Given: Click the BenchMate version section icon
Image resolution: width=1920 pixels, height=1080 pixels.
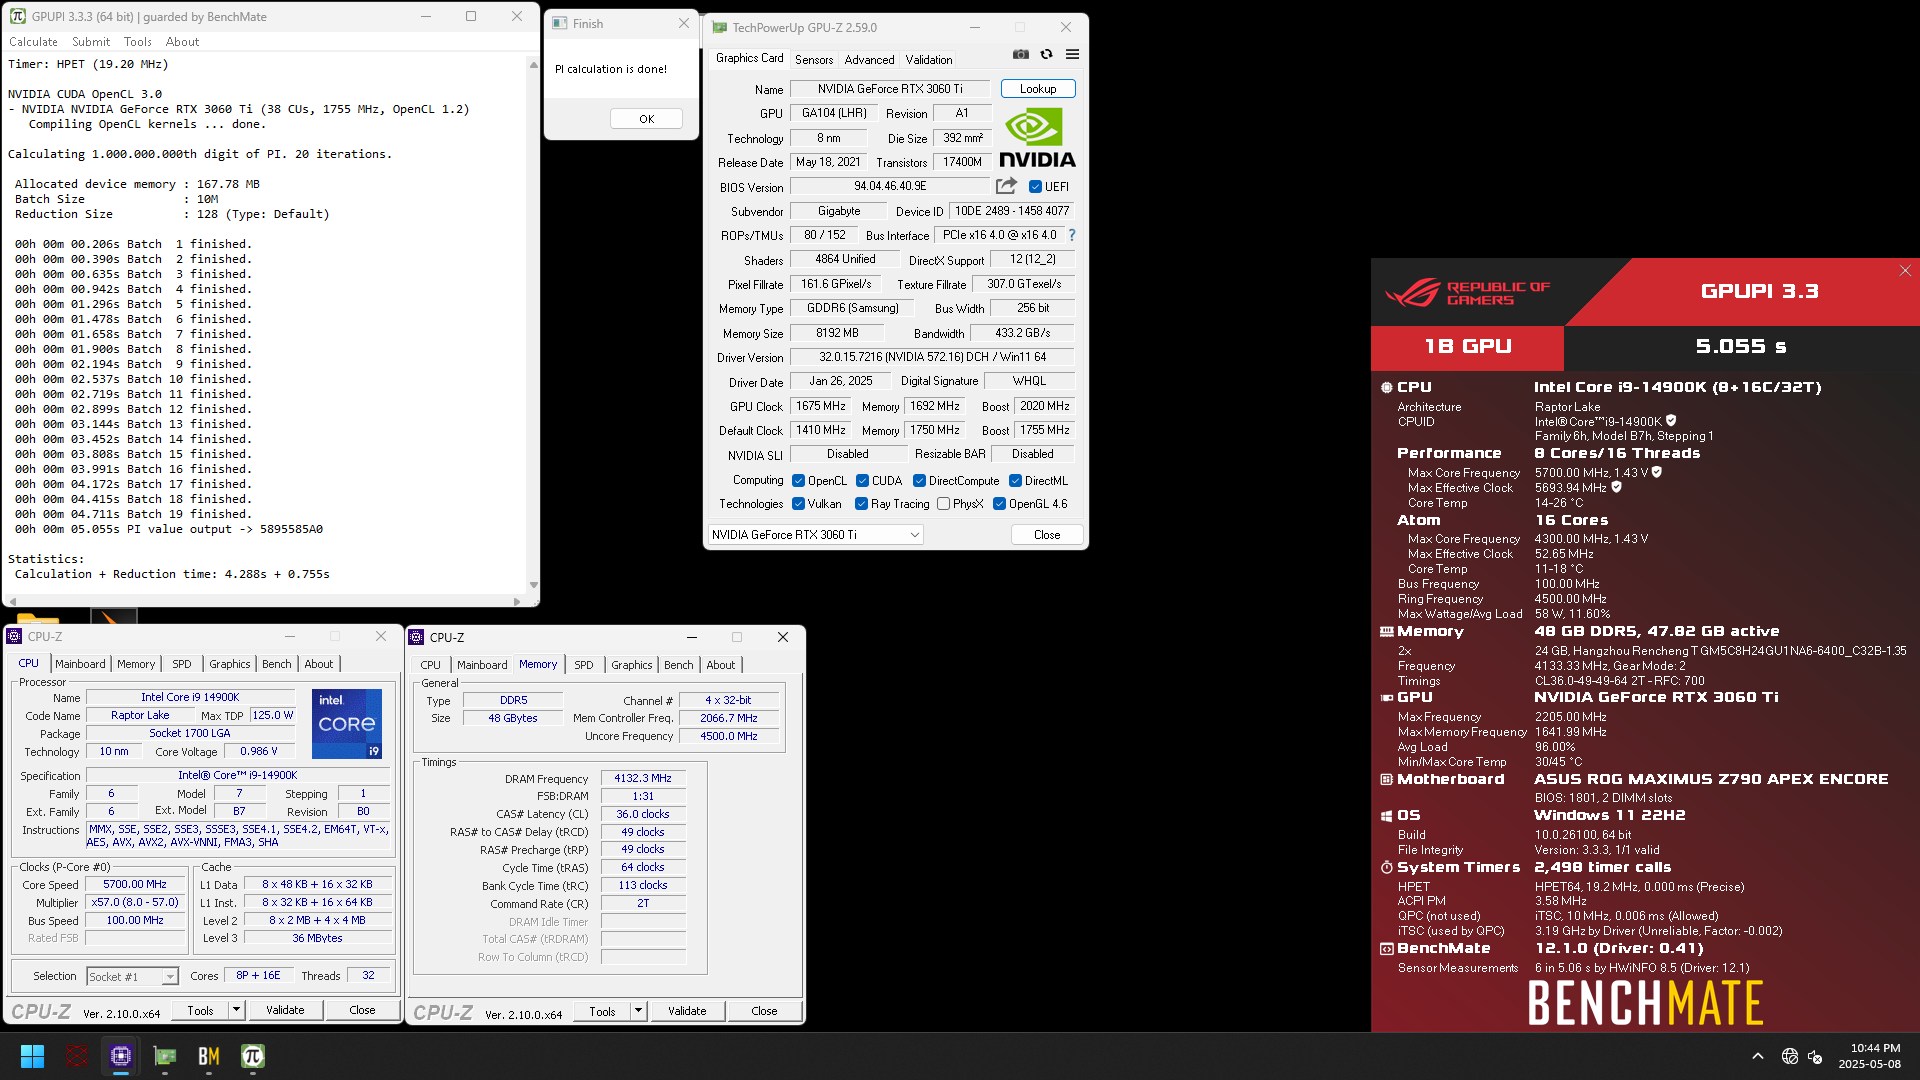Looking at the screenshot, I should click(1386, 949).
